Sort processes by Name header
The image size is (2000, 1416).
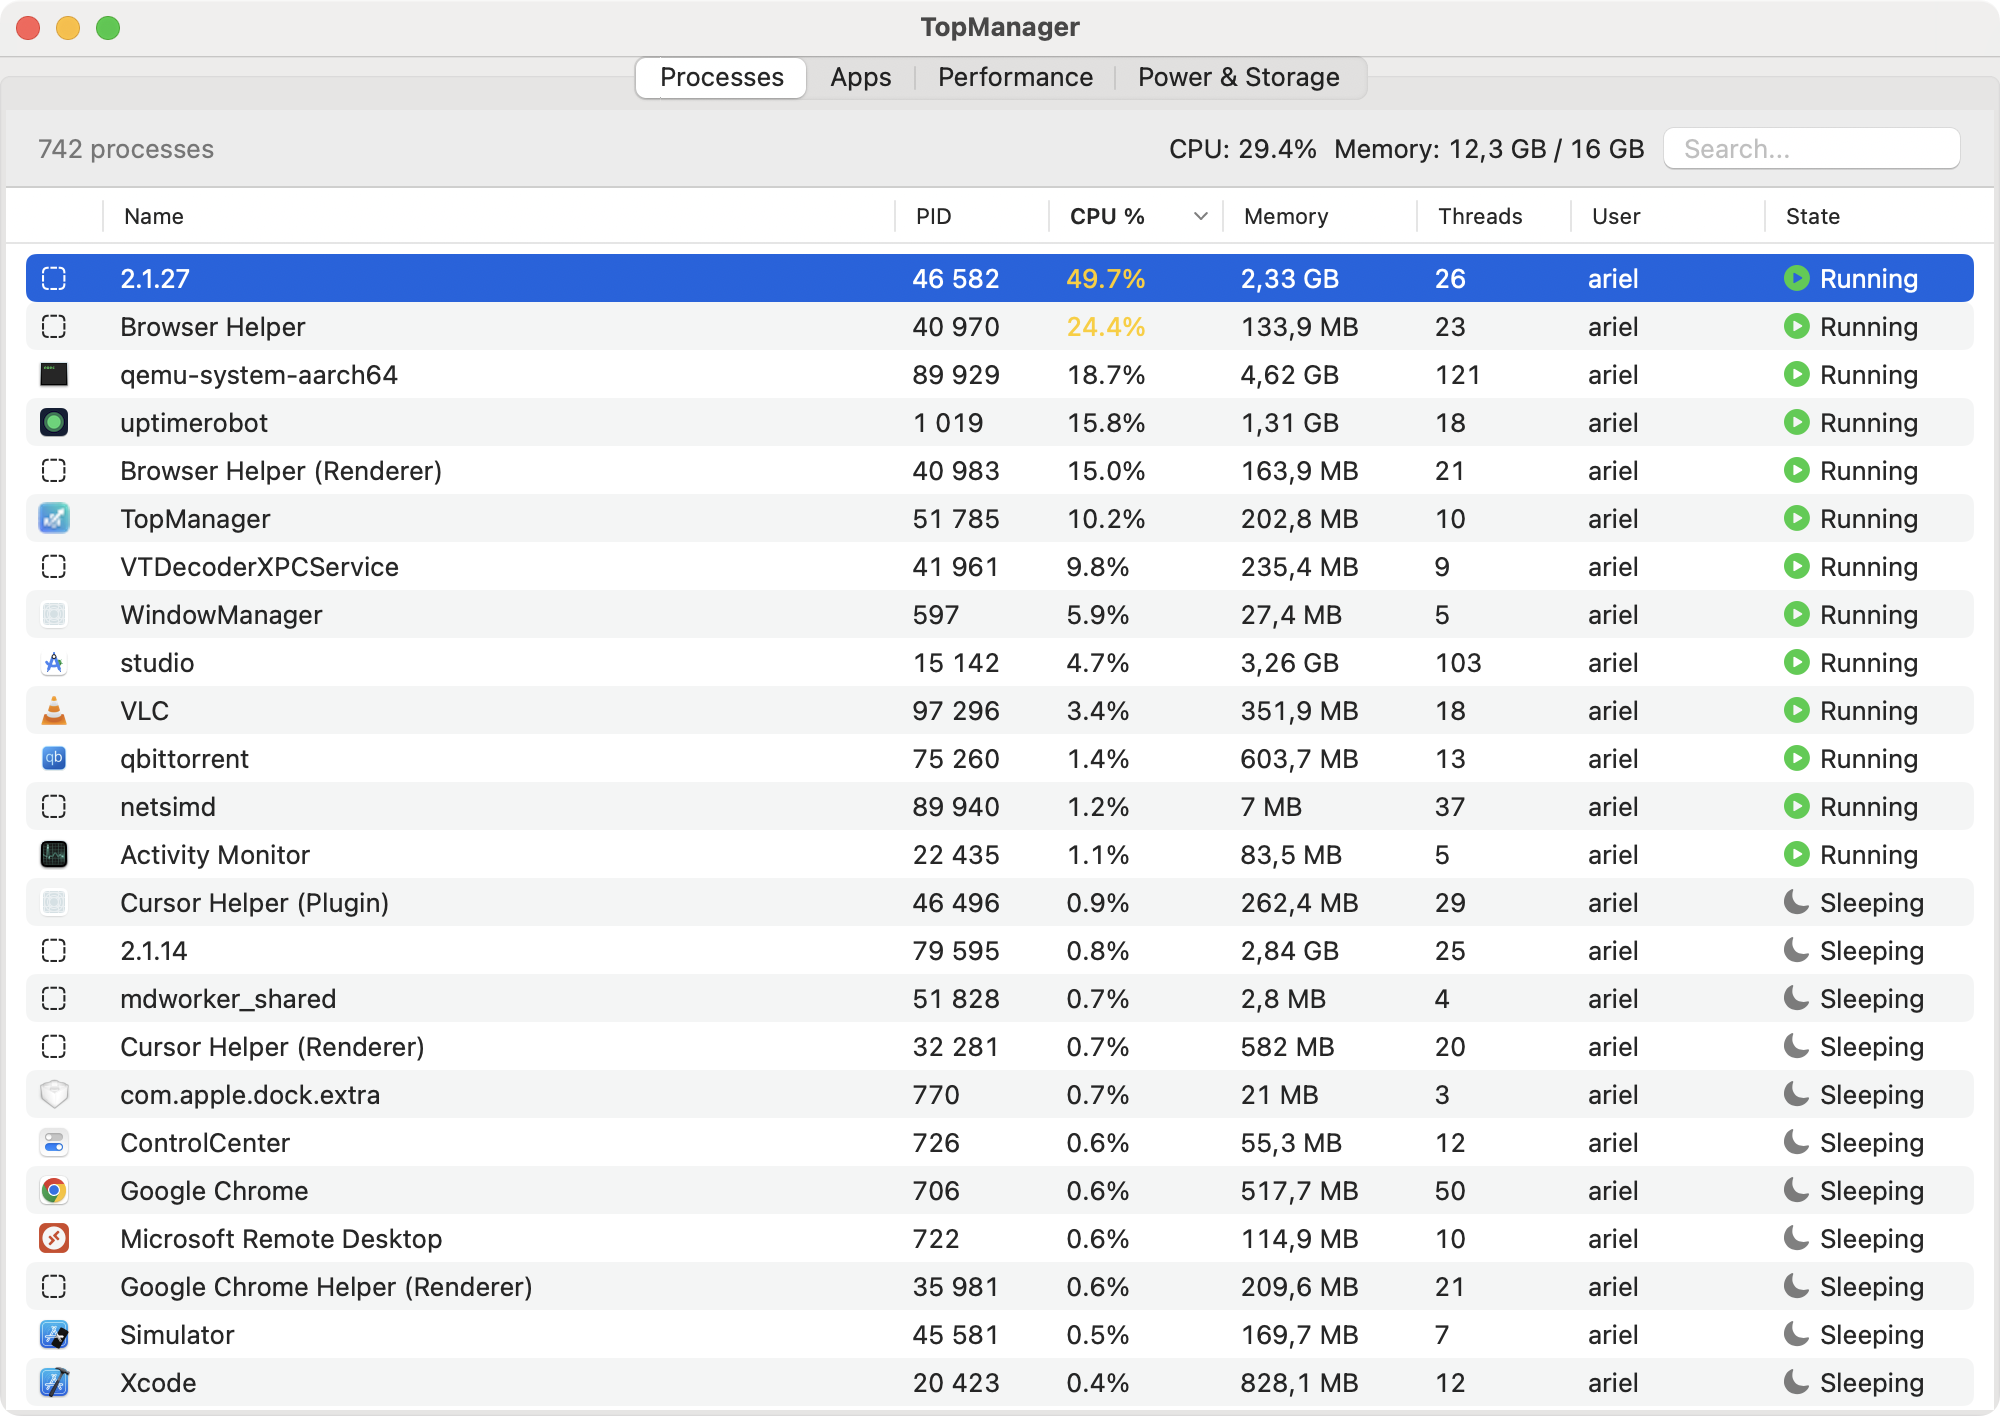(x=154, y=217)
